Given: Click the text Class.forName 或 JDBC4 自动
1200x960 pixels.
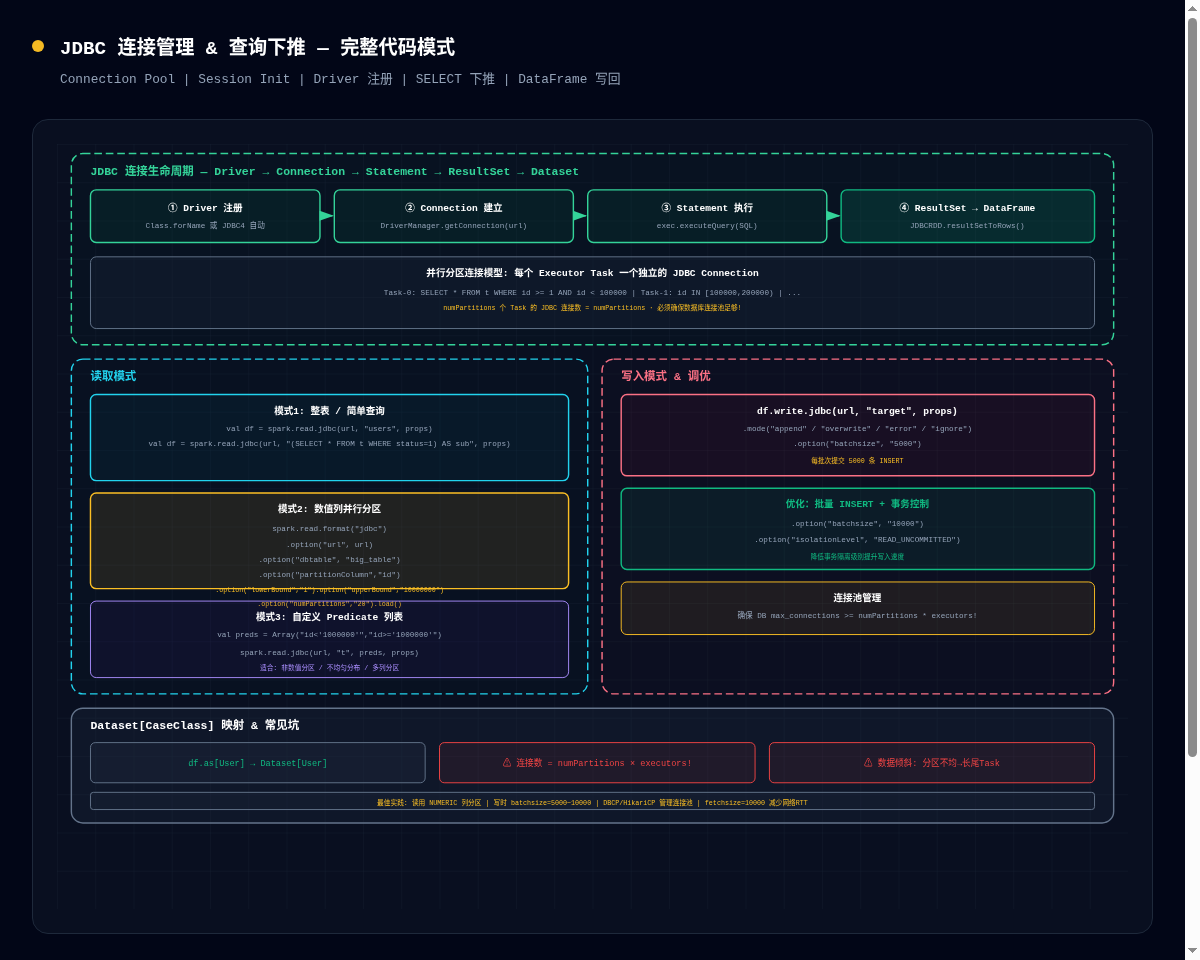Looking at the screenshot, I should point(205,226).
